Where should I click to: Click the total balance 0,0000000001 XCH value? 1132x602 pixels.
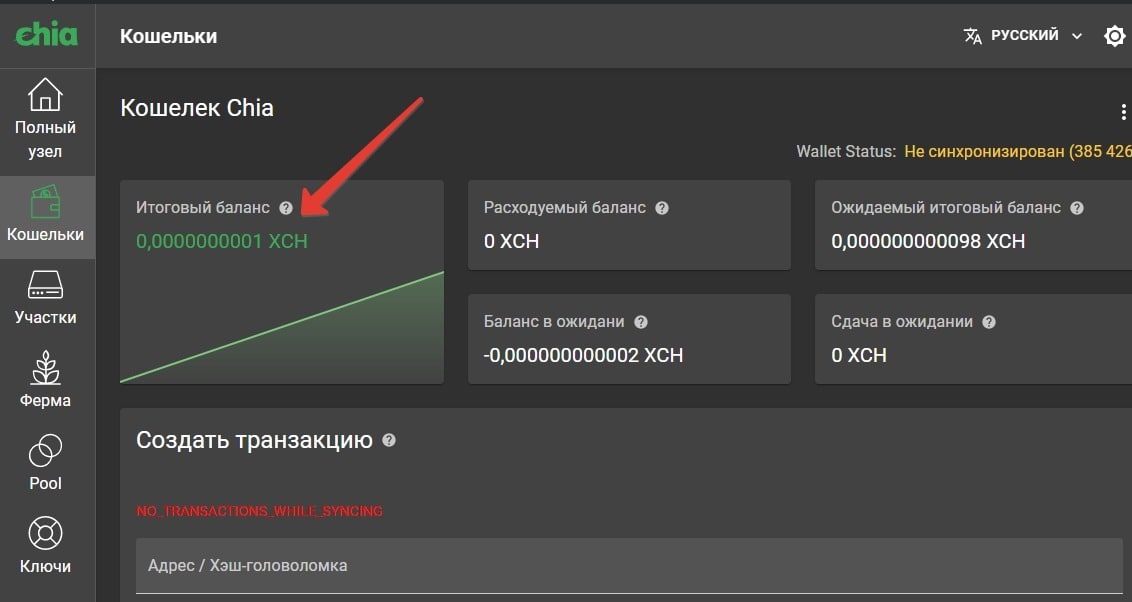point(222,241)
